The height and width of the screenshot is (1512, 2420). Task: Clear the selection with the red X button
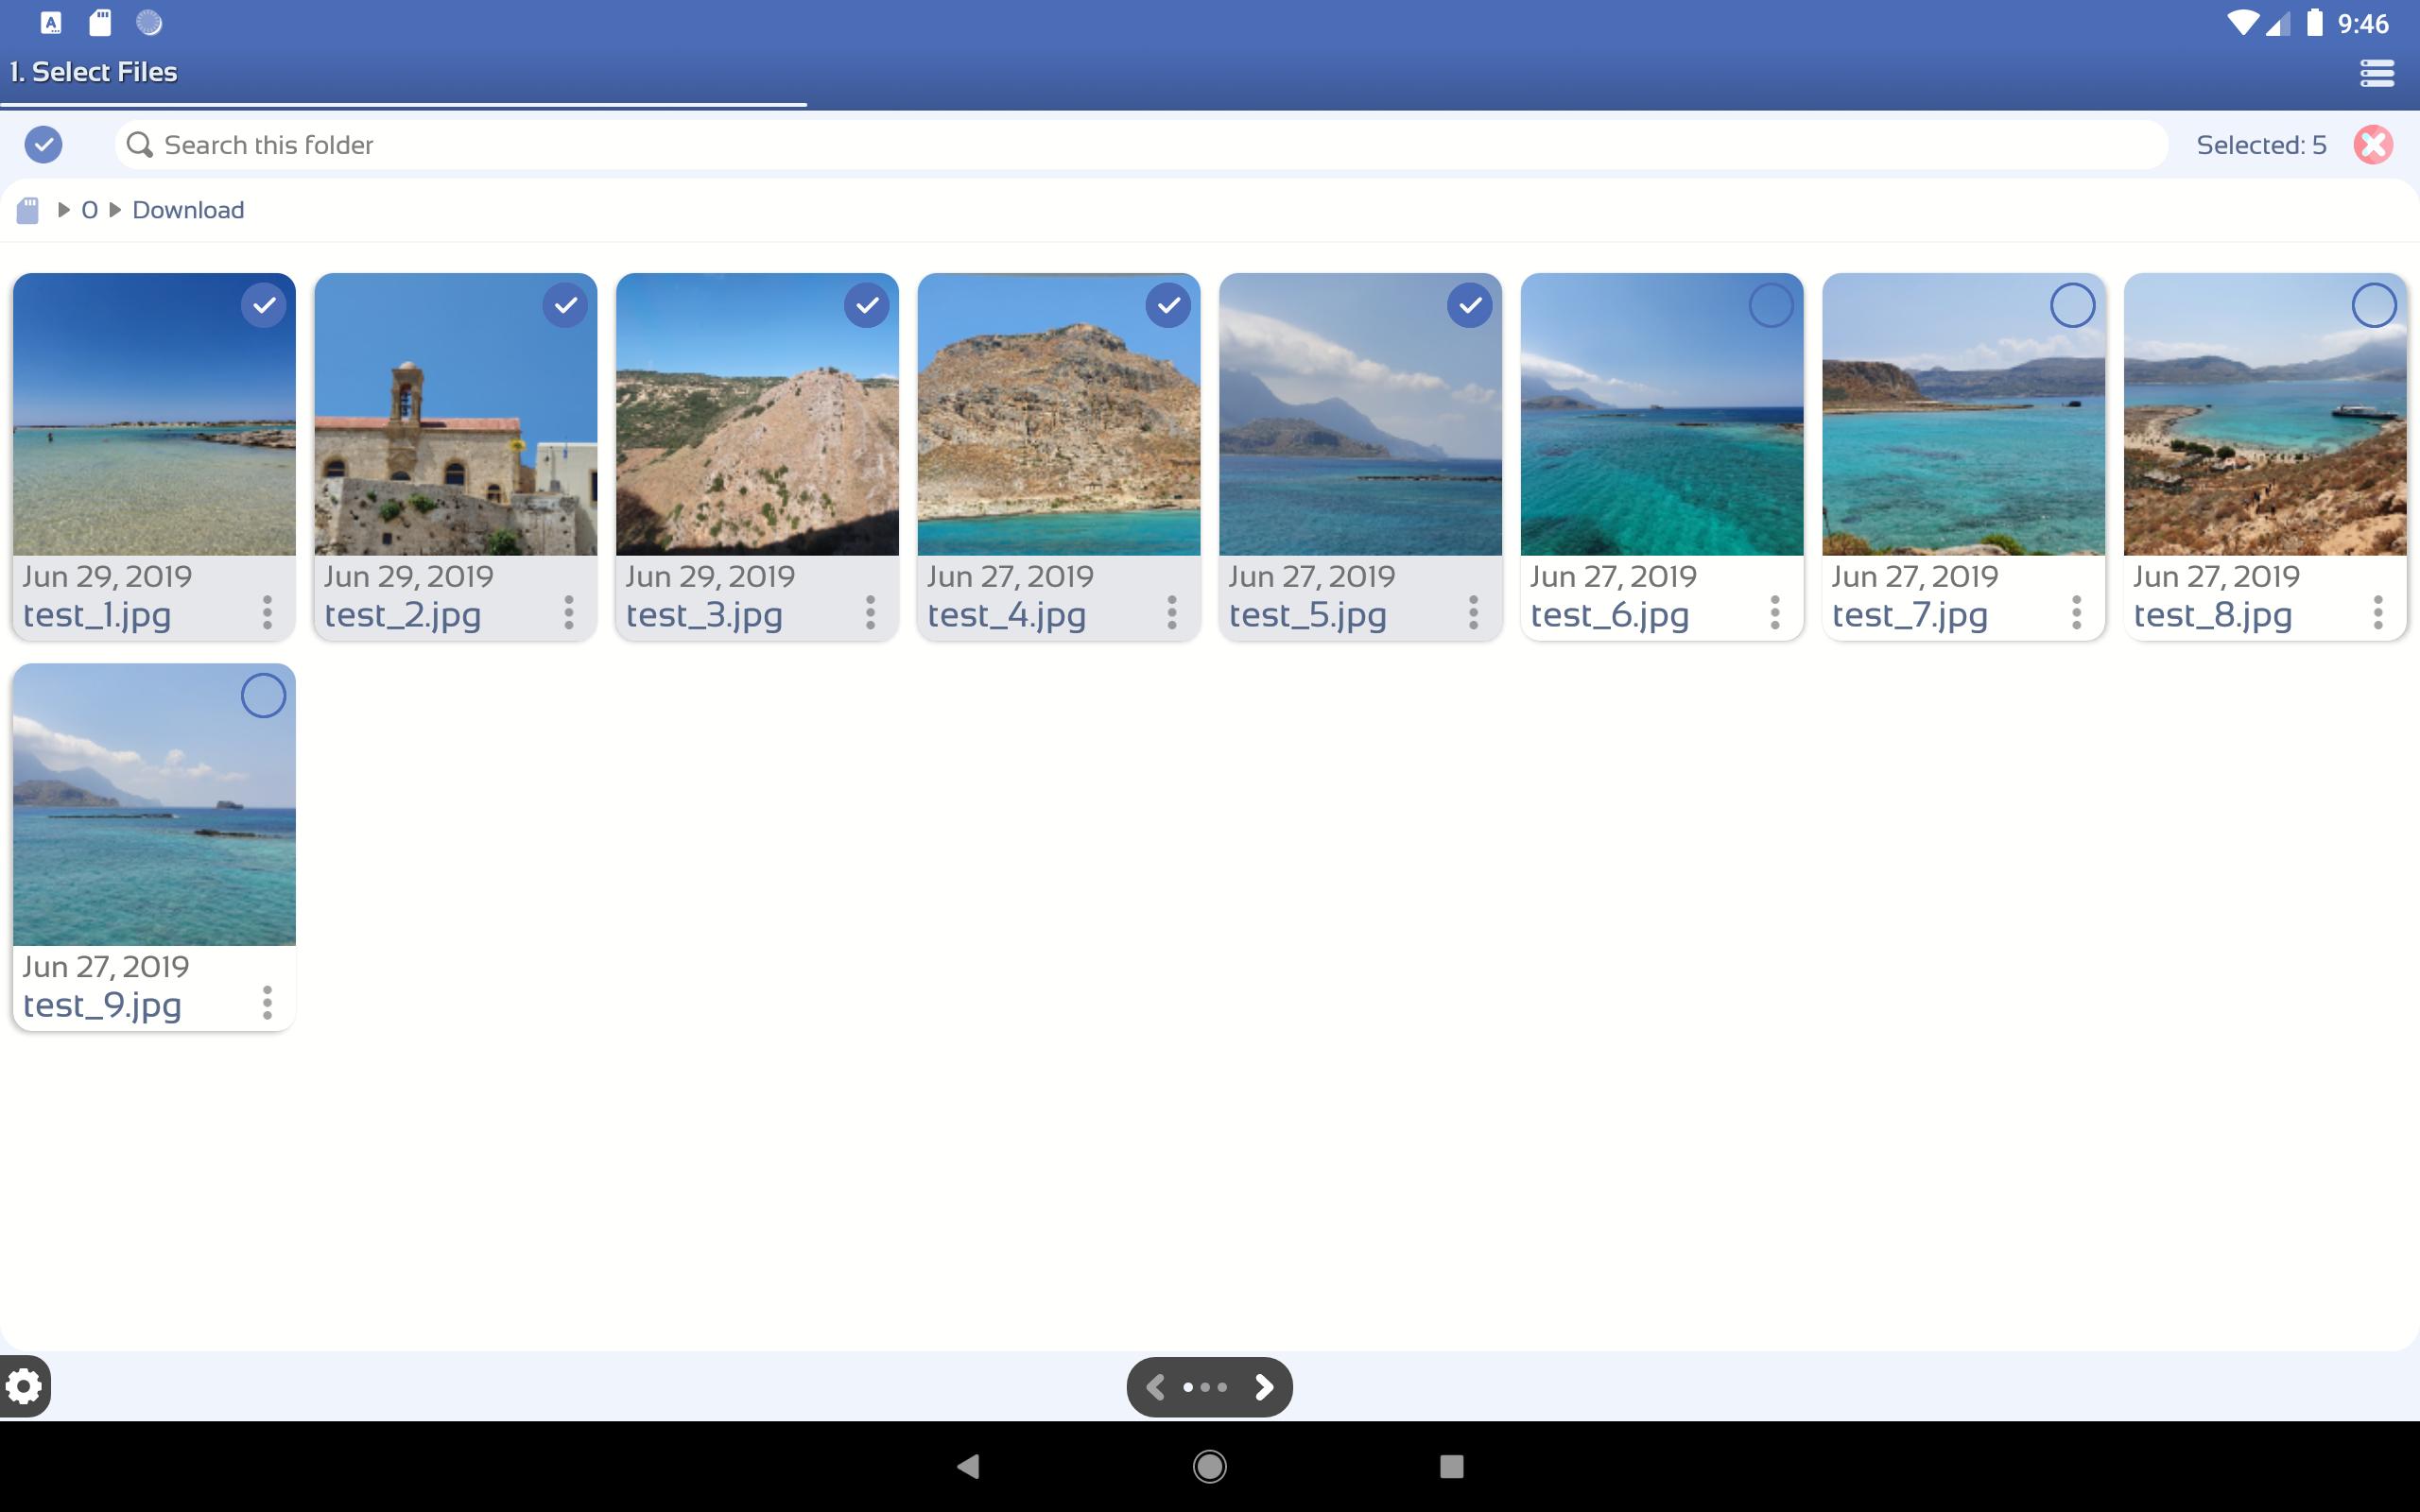tap(2373, 145)
